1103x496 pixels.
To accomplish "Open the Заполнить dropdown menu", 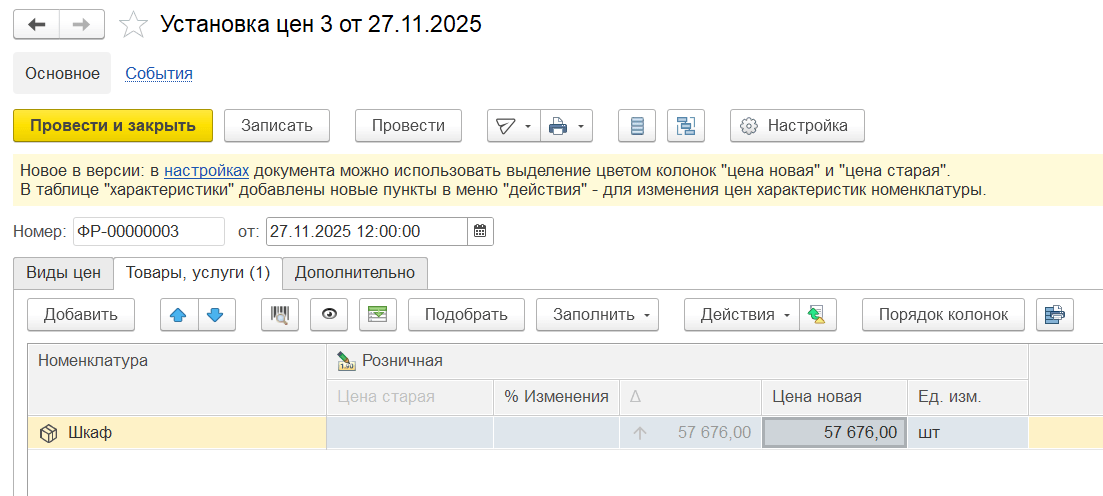I will (597, 314).
